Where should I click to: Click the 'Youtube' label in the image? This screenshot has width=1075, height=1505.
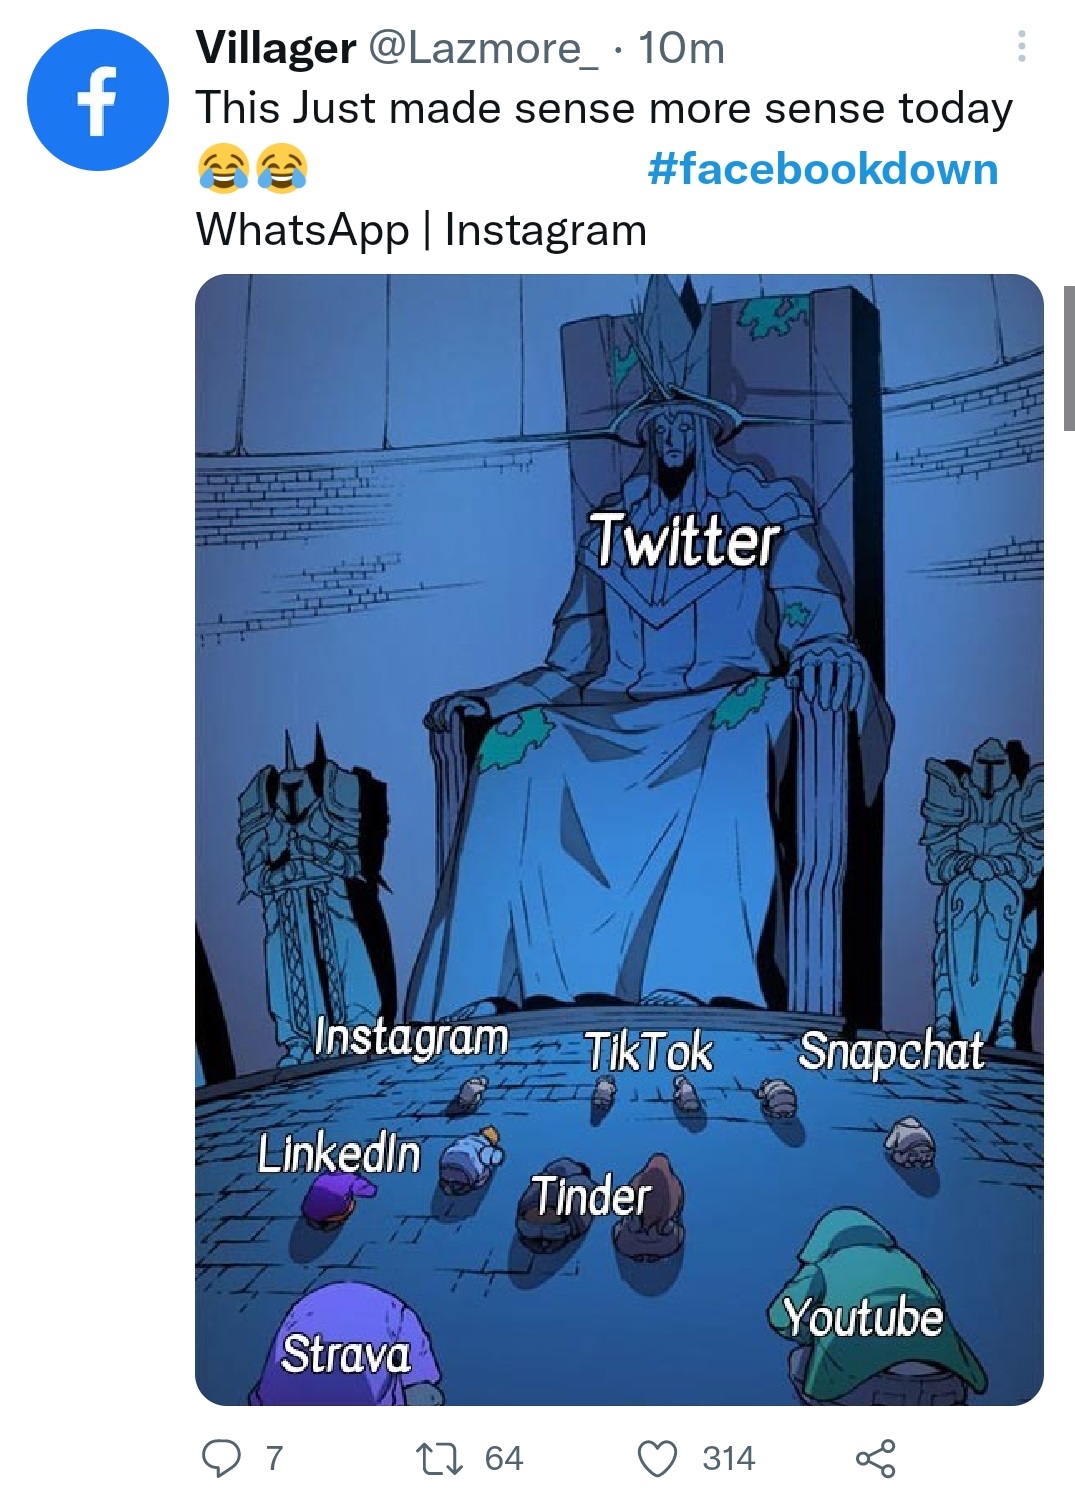click(863, 1317)
